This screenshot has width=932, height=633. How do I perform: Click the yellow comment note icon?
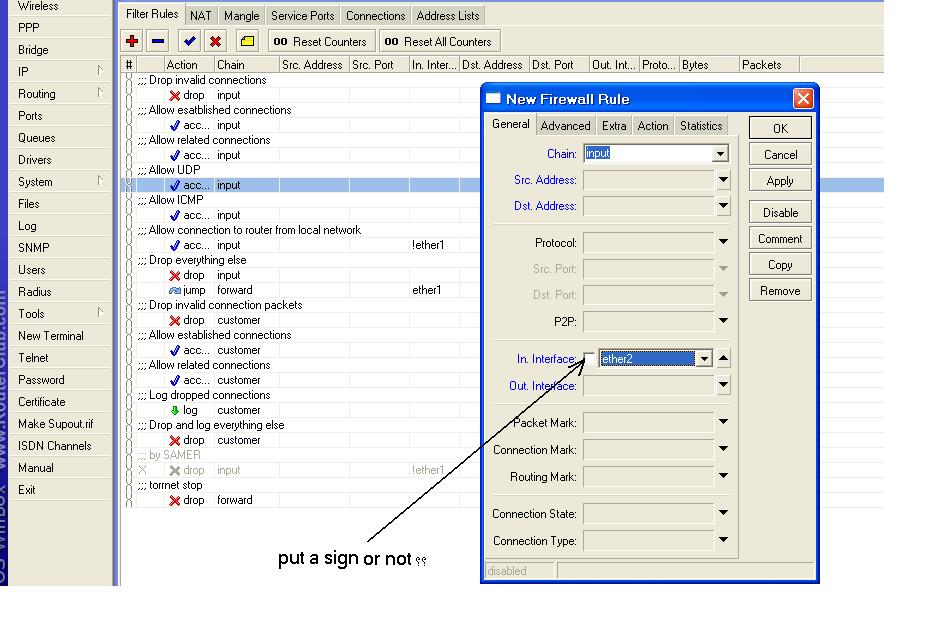click(247, 41)
